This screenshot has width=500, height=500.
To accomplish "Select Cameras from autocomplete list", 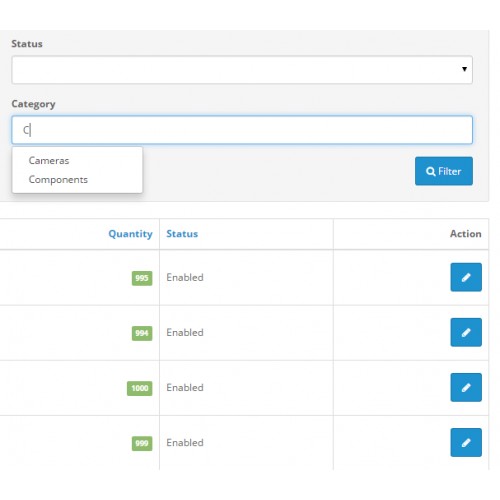I will pos(49,161).
